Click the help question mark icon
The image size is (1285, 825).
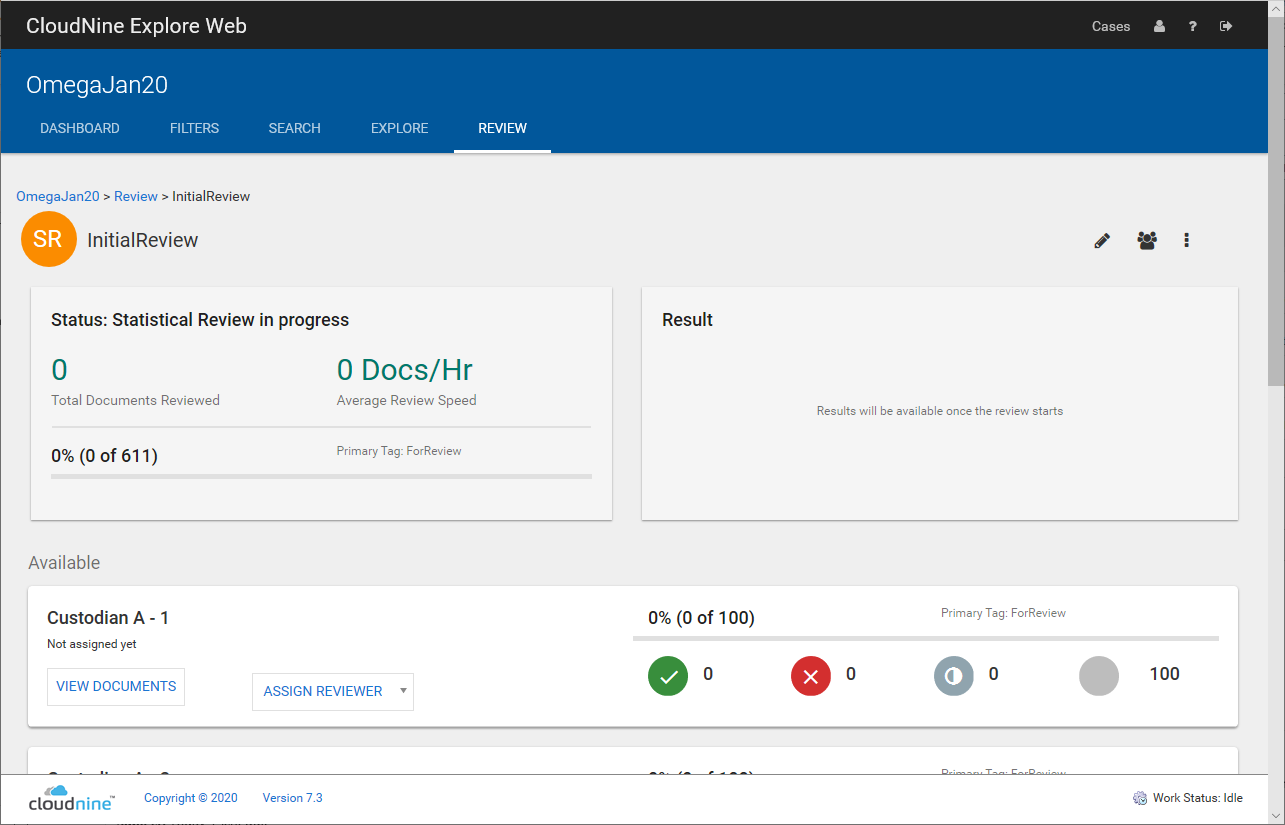tap(1193, 26)
